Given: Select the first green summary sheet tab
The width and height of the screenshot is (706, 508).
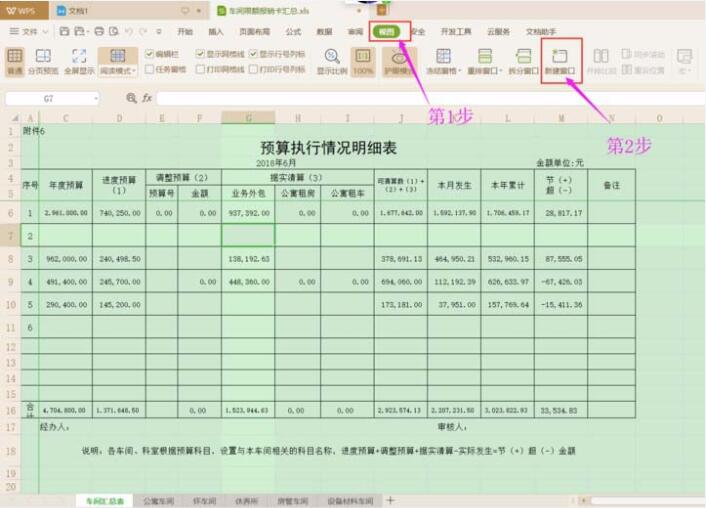Looking at the screenshot, I should point(105,501).
